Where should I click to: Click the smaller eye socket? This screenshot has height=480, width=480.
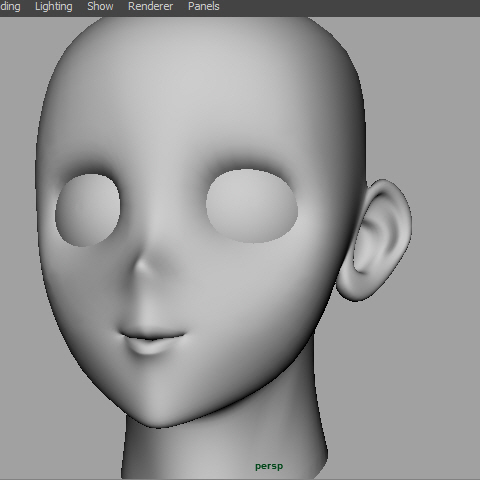87,210
